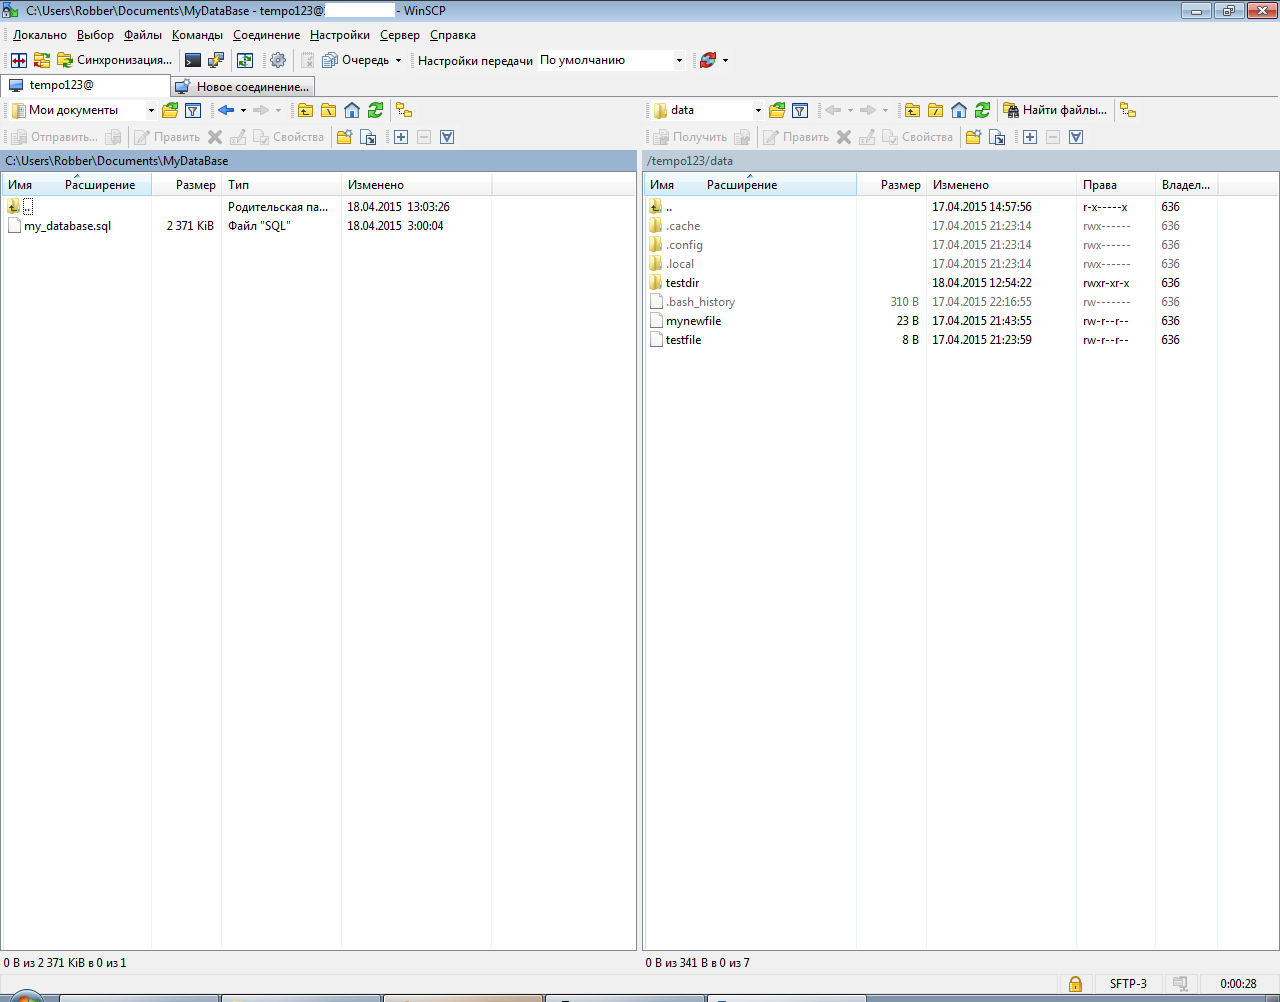The width and height of the screenshot is (1280, 1002).
Task: Click the SFTP-3 protocol status entry
Action: [1128, 984]
